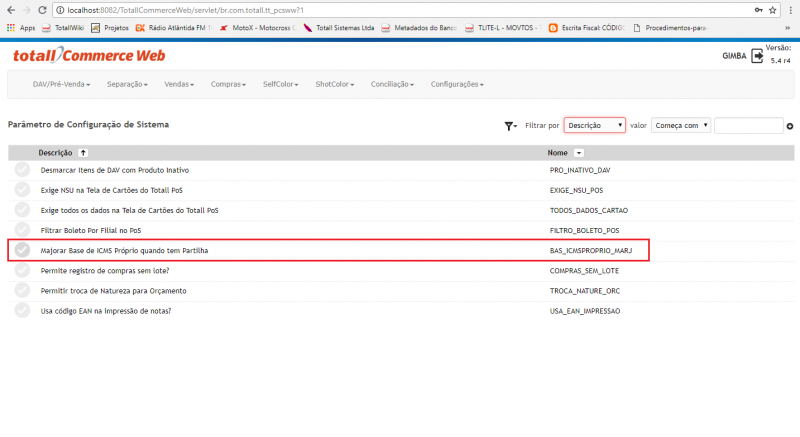Sort by Descrição using the arrow icon
Viewport: 800px width, 437px height.
click(x=83, y=153)
